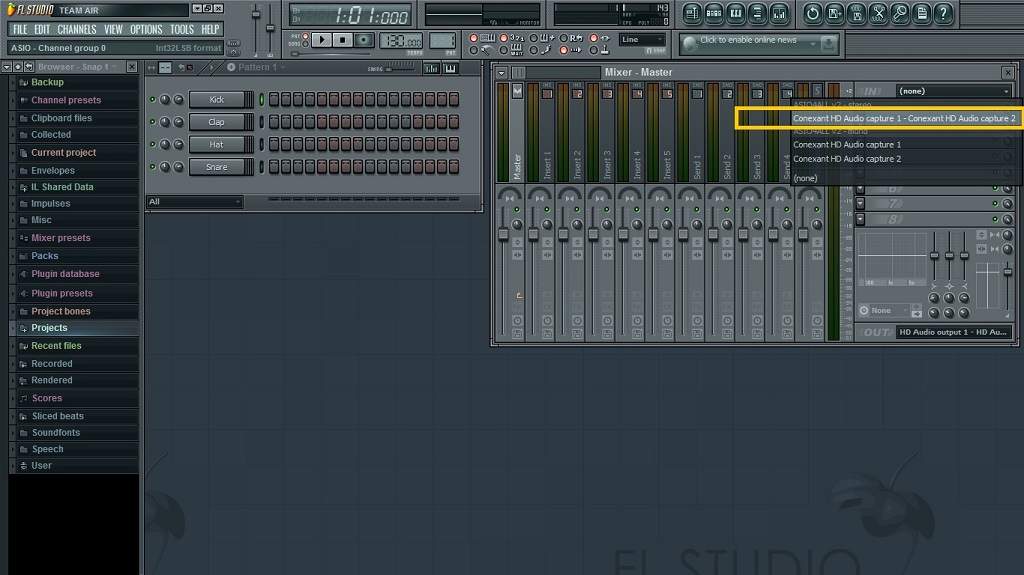
Task: Click the mixer view layout icon beside title
Action: coord(519,73)
